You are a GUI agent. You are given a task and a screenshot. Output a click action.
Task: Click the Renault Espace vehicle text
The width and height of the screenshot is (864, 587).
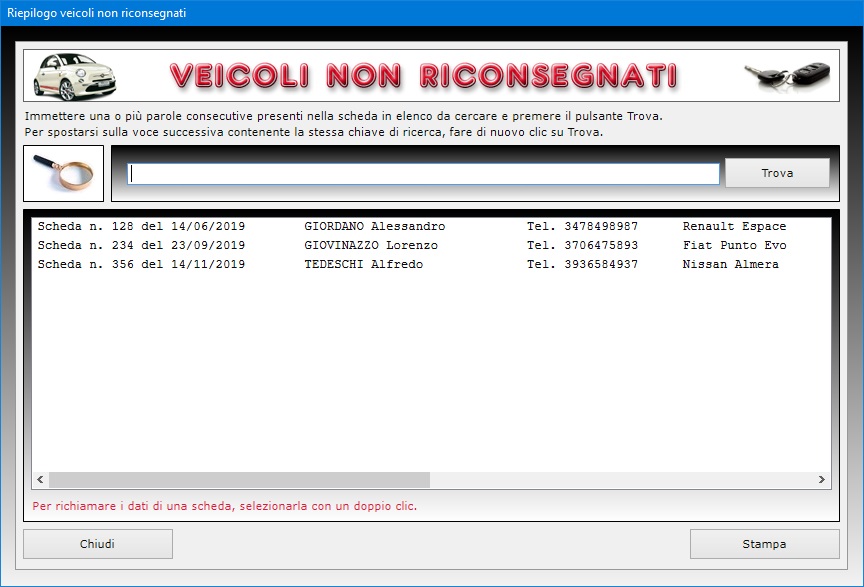(x=735, y=226)
